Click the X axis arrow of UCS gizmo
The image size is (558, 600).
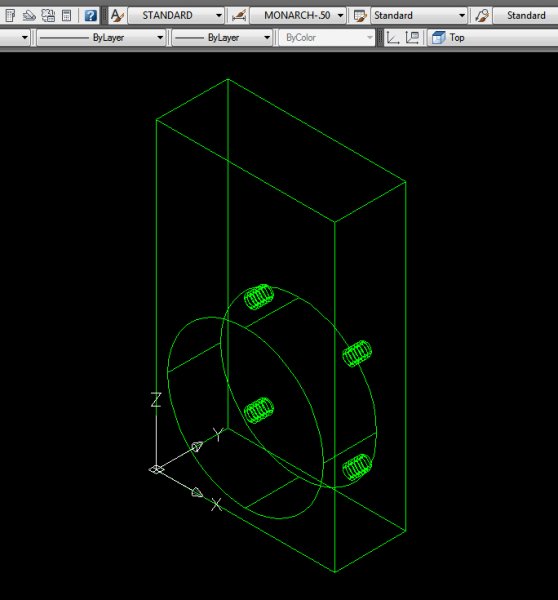pyautogui.click(x=197, y=492)
